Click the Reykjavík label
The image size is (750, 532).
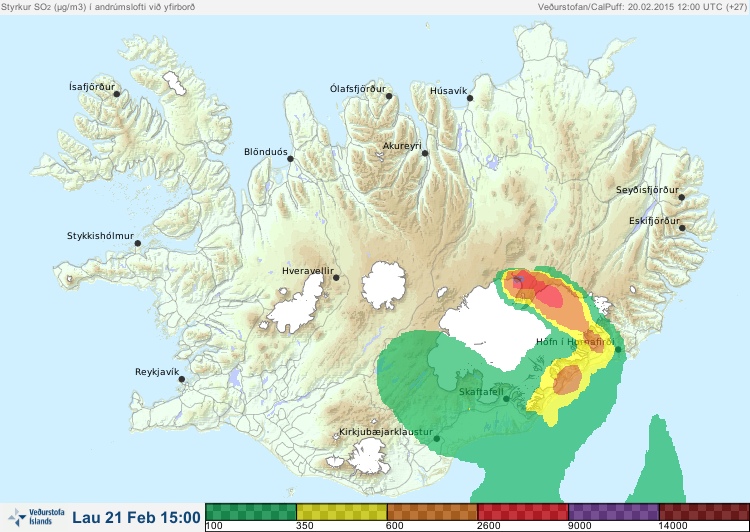(x=157, y=372)
